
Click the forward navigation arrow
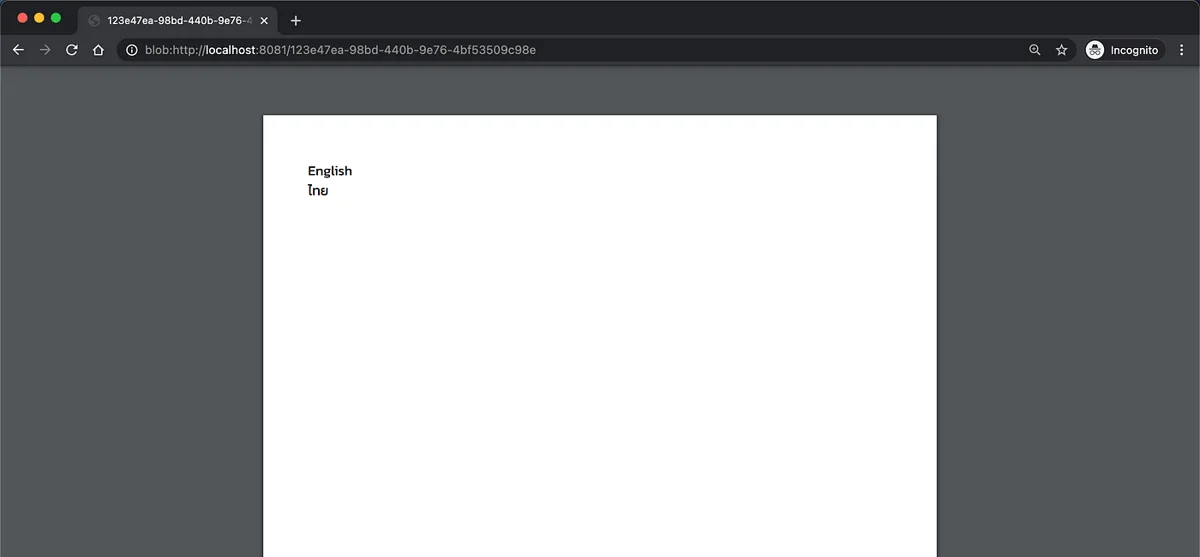pyautogui.click(x=45, y=50)
